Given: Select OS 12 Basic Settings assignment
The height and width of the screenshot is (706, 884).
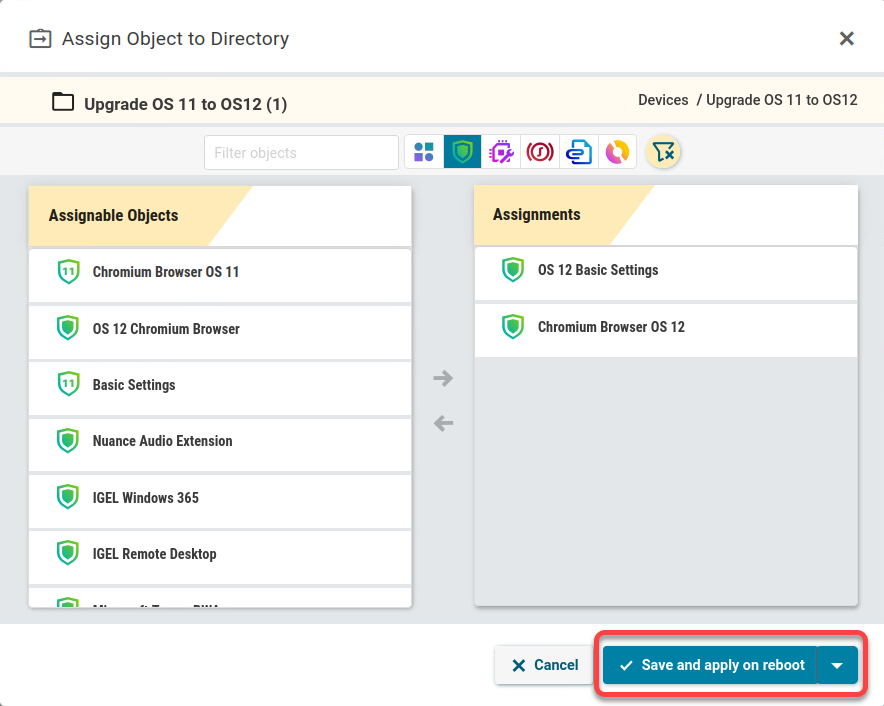Looking at the screenshot, I should pos(598,270).
